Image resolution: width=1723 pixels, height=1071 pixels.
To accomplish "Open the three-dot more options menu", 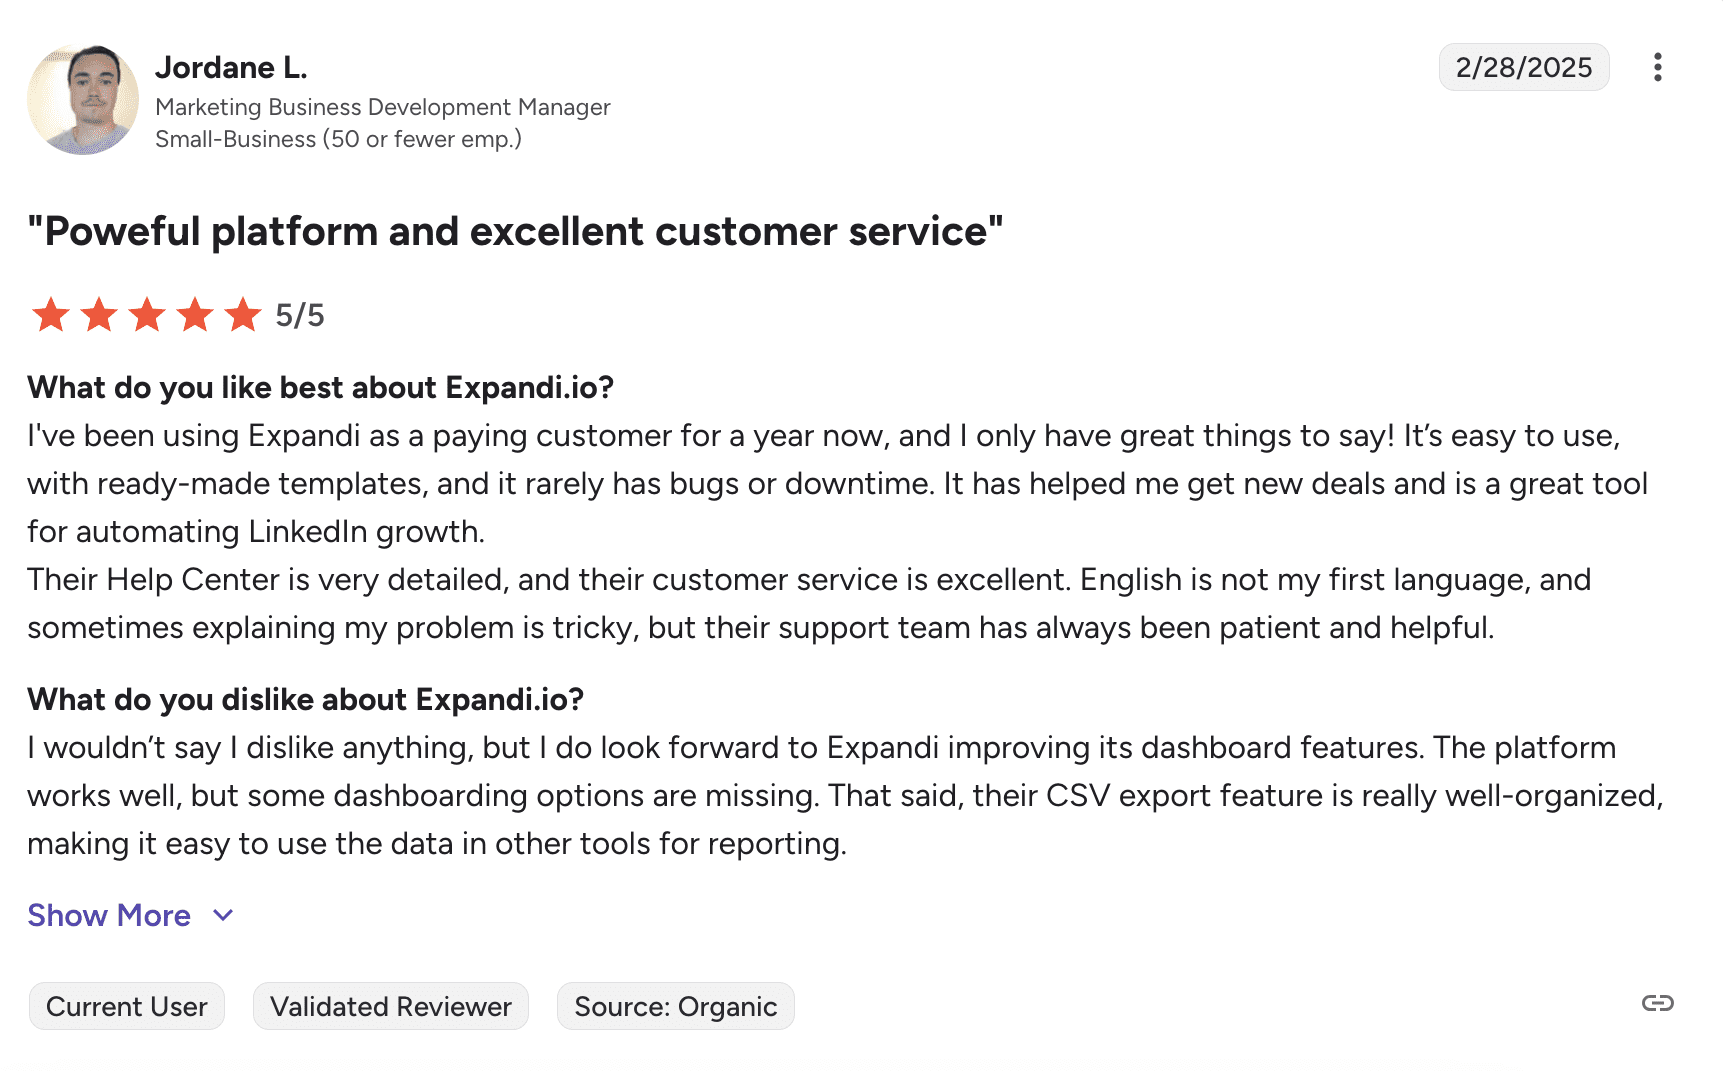I will click(x=1657, y=67).
